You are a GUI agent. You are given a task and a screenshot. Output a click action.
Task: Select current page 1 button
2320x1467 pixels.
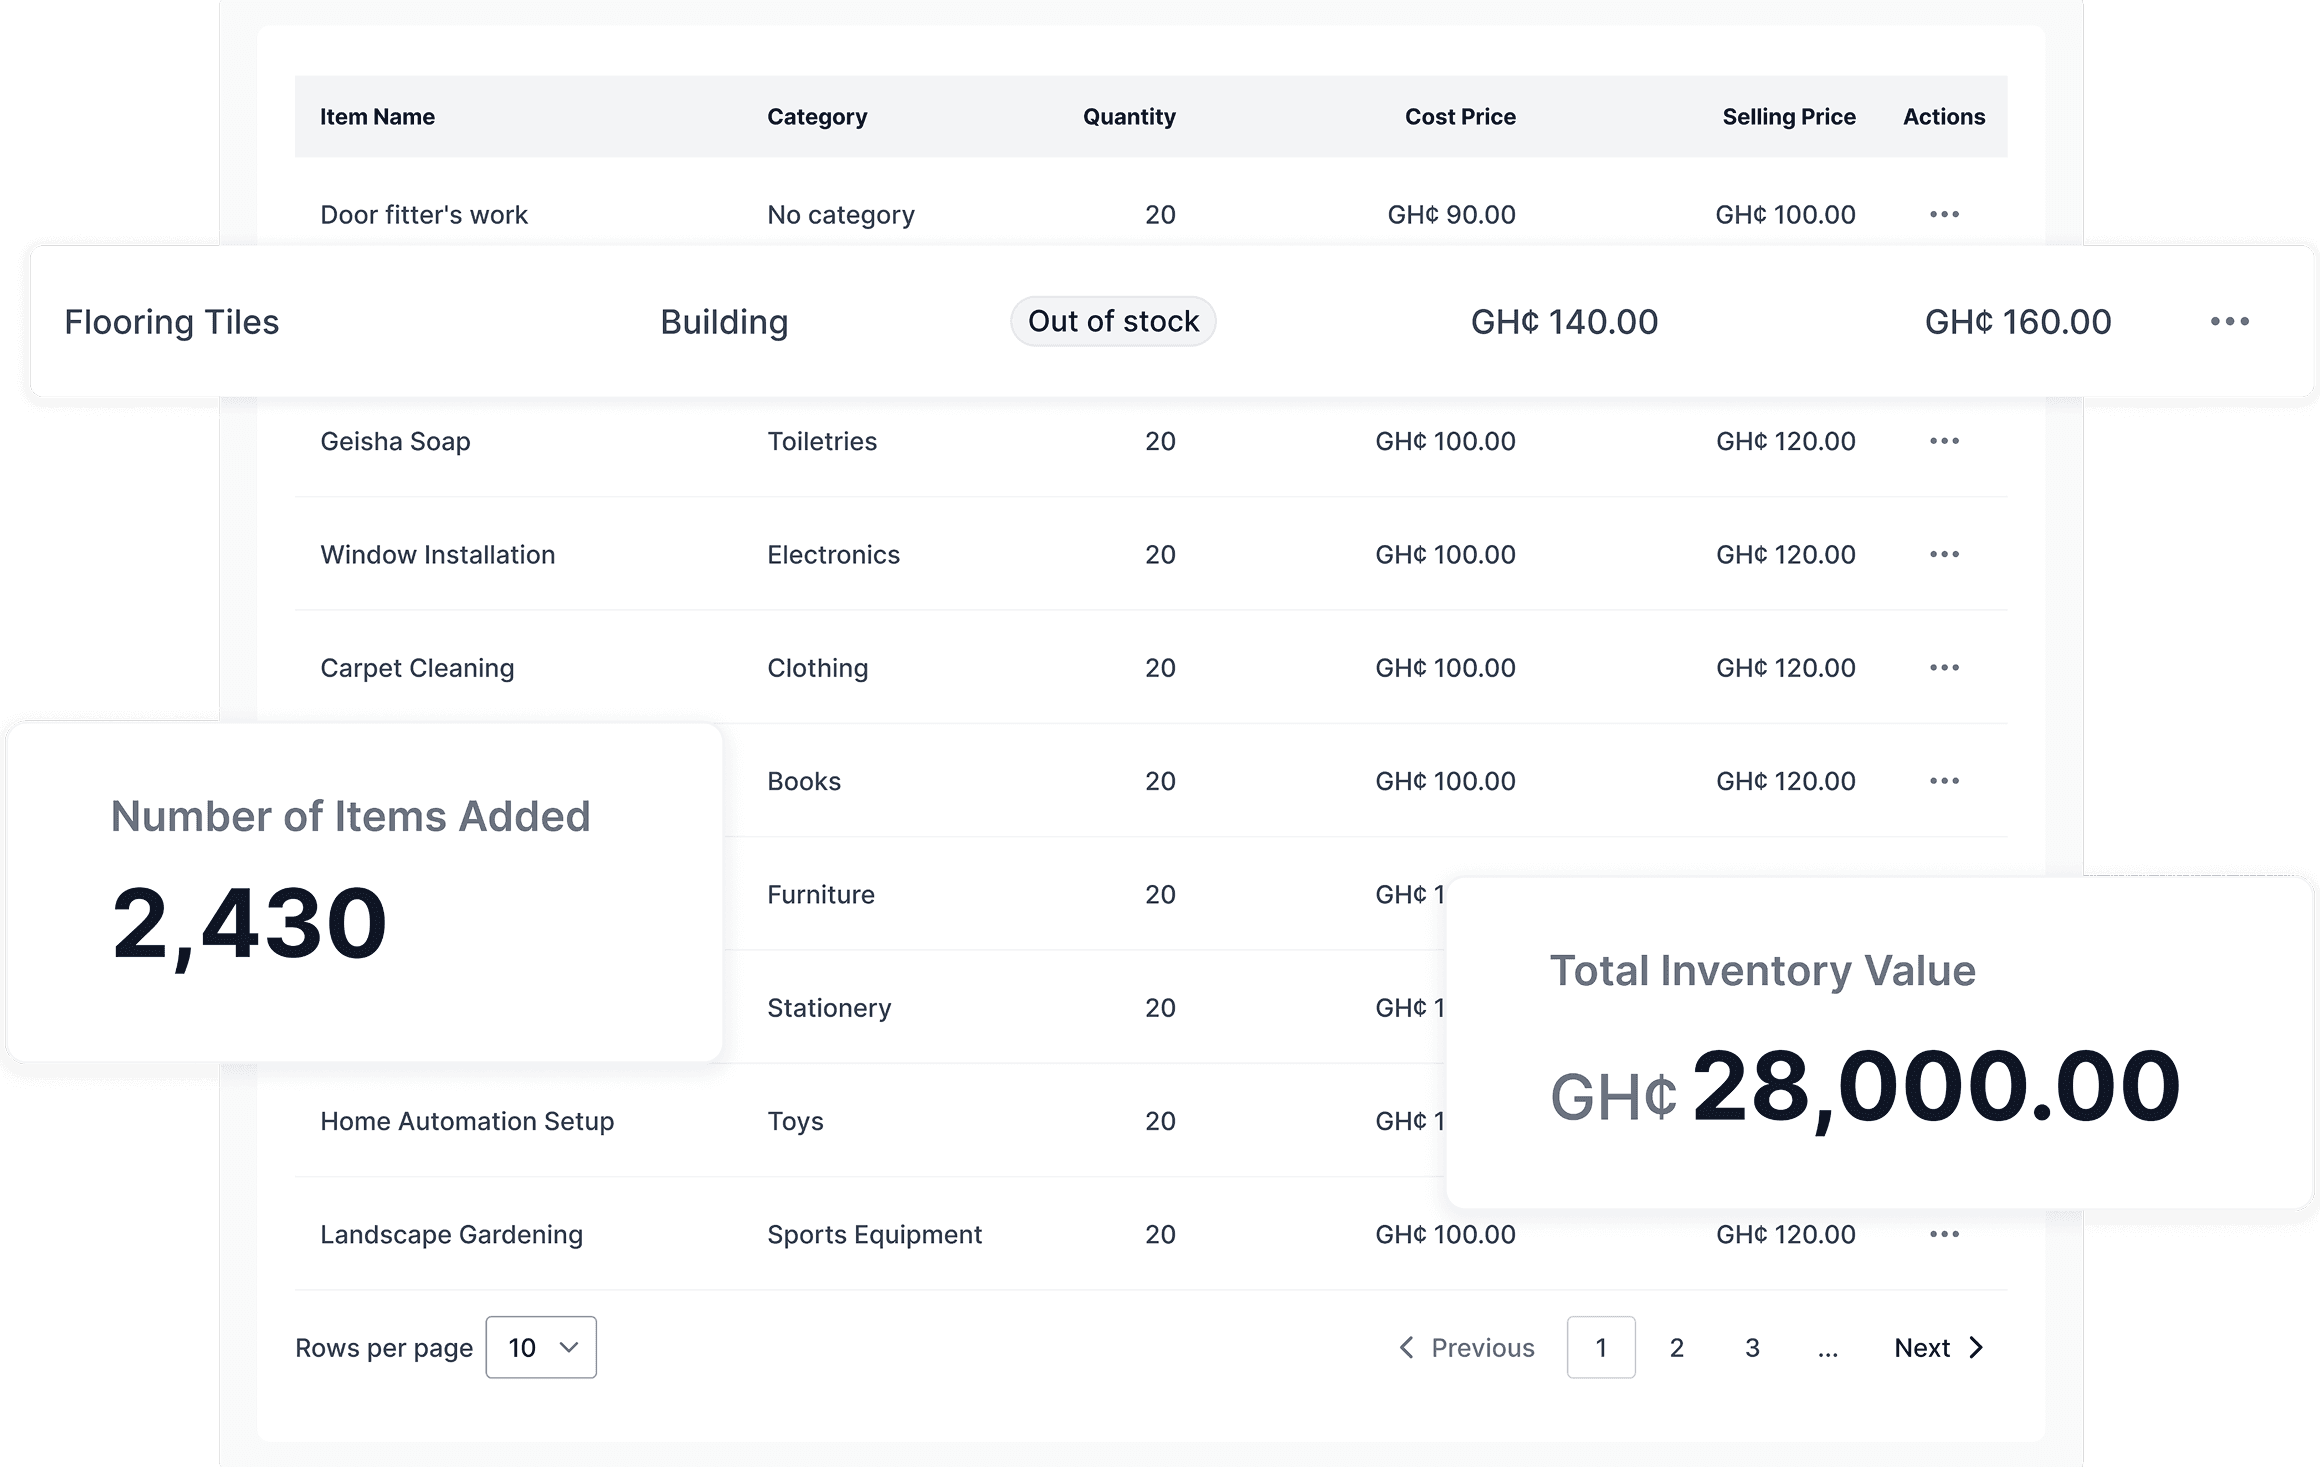click(x=1600, y=1347)
